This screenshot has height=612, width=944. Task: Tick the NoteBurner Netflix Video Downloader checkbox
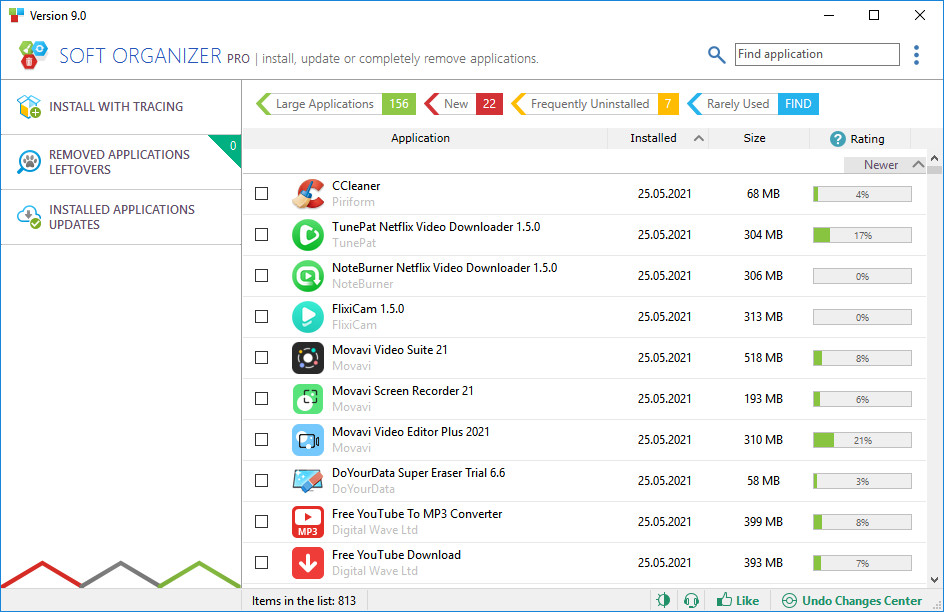(261, 275)
